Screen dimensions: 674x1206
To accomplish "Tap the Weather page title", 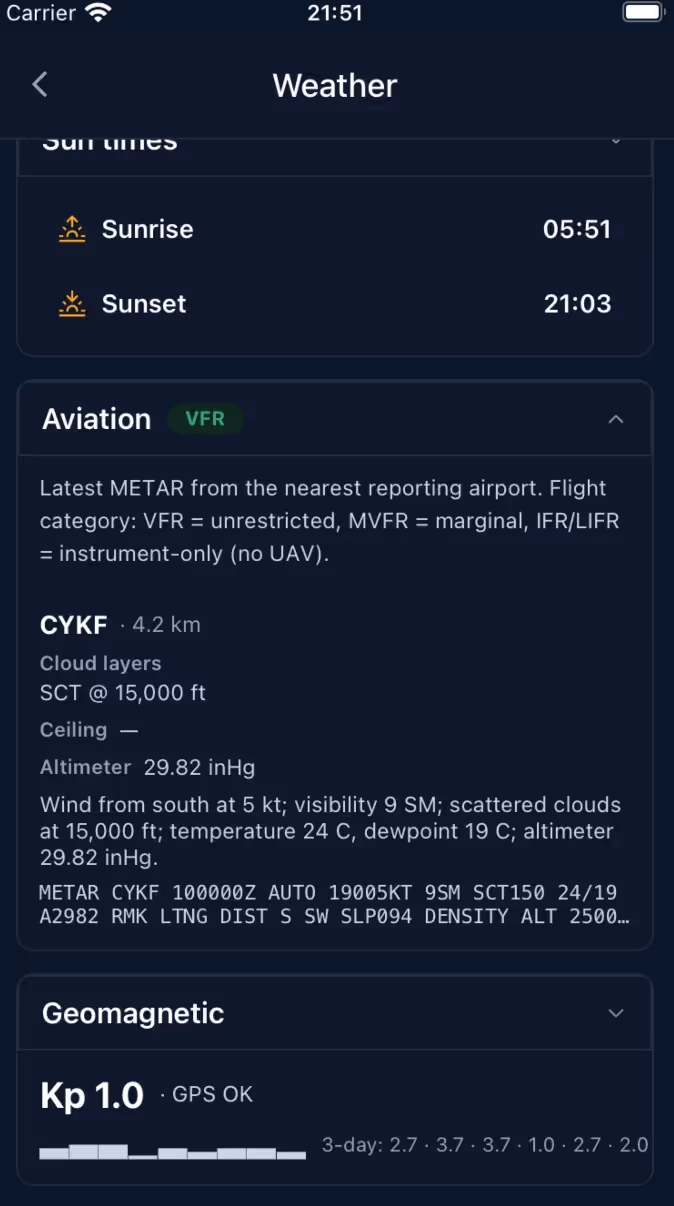I will coord(335,85).
